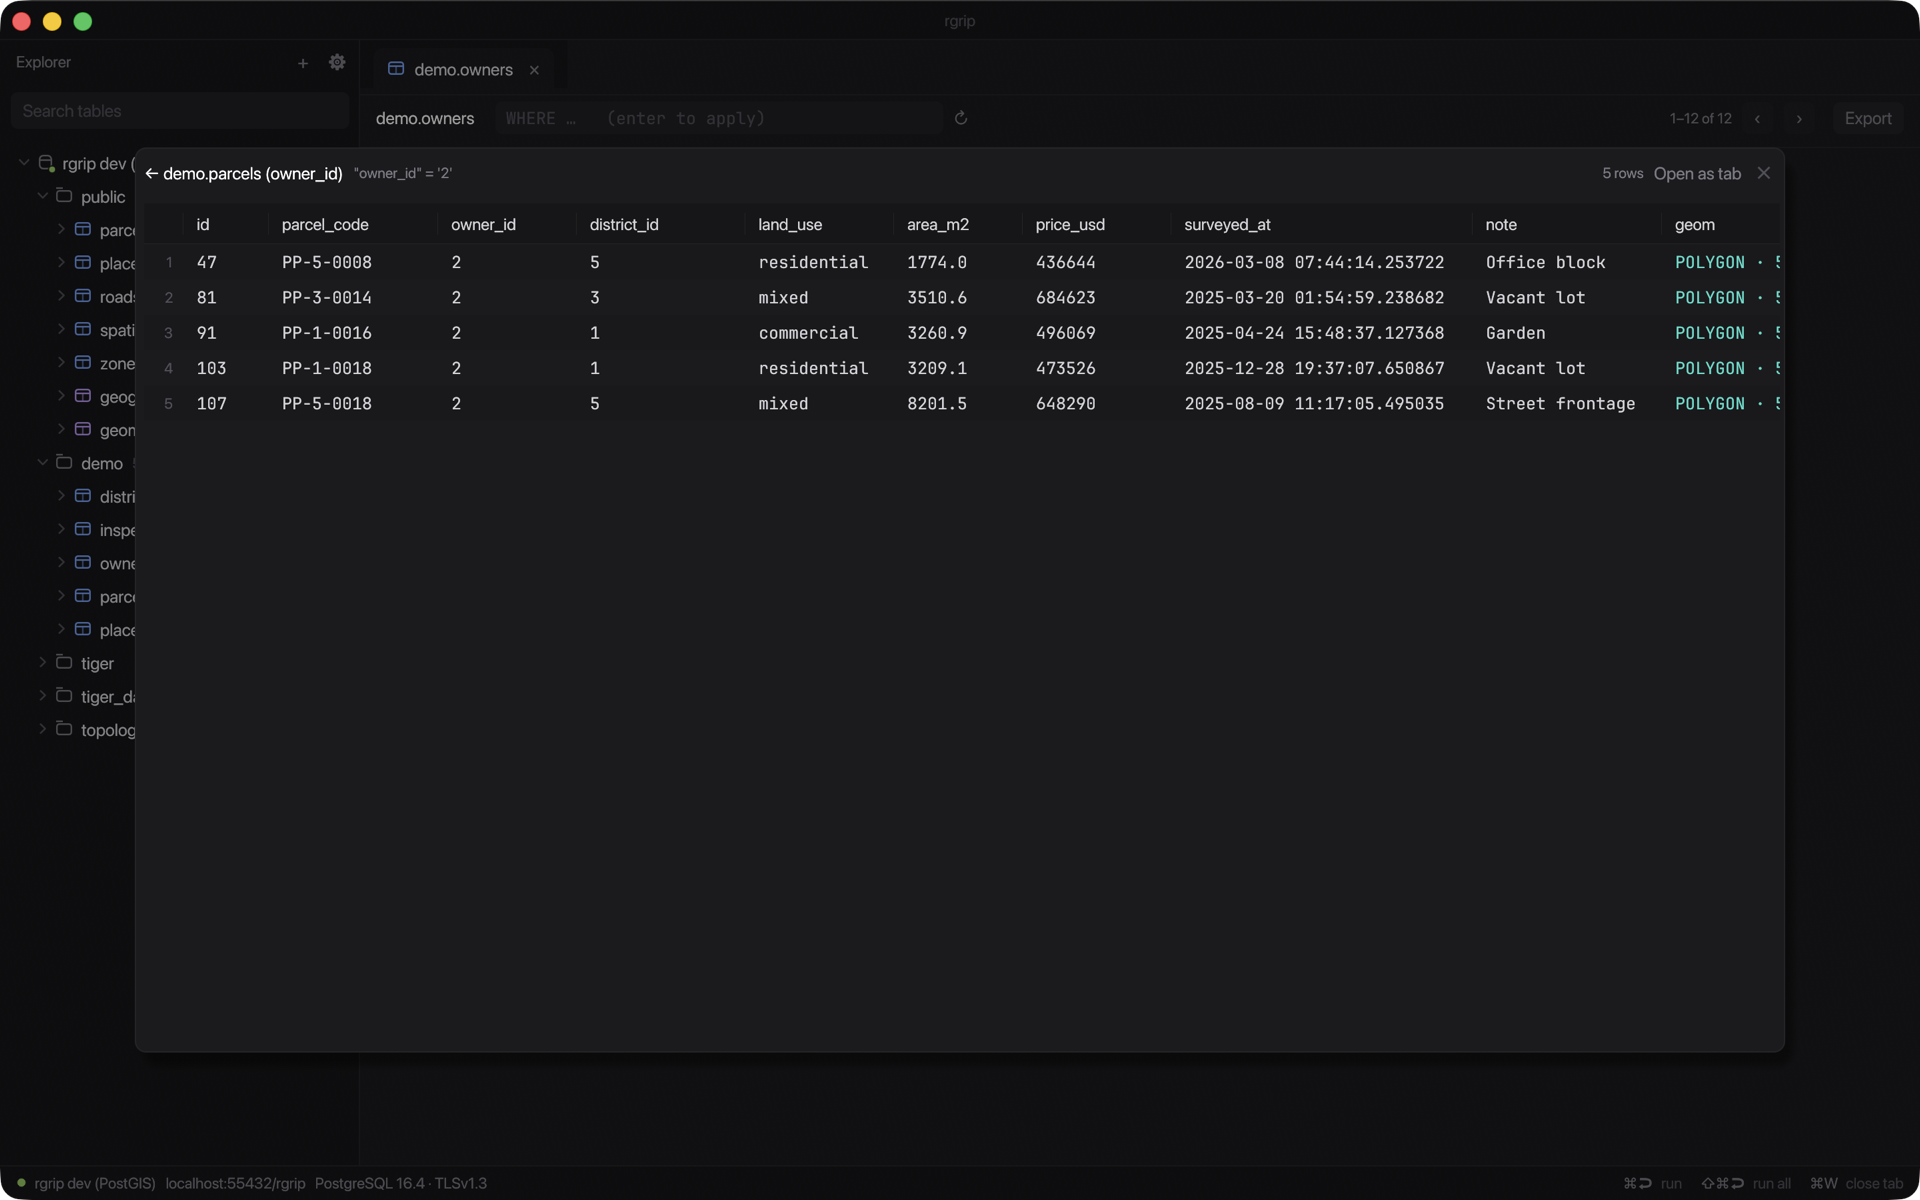Select the owners table icon in demo
This screenshot has height=1200, width=1920.
[x=83, y=562]
